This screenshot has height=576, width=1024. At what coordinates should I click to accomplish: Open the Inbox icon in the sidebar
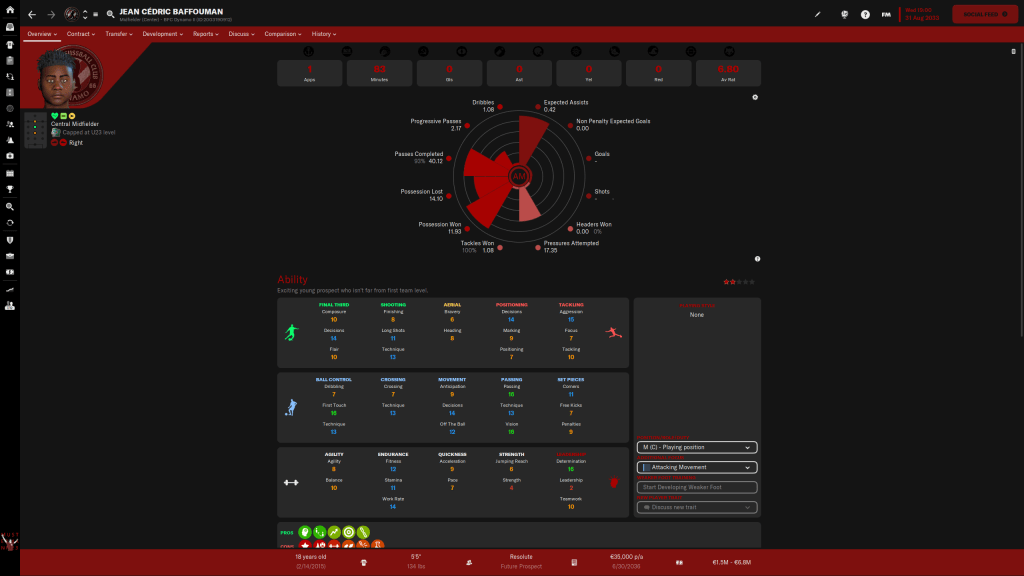(x=9, y=29)
